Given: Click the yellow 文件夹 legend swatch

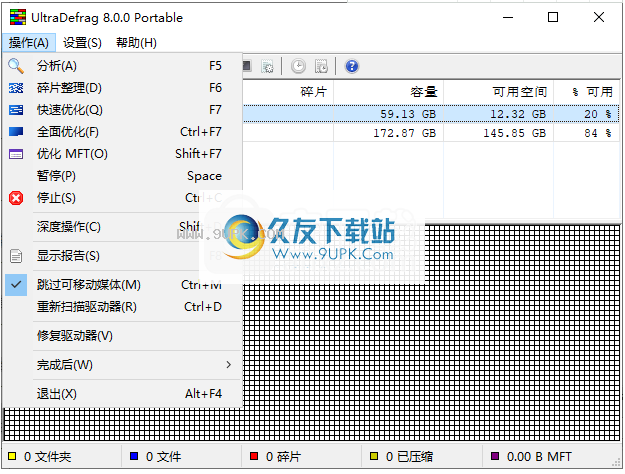Looking at the screenshot, I should (x=12, y=456).
